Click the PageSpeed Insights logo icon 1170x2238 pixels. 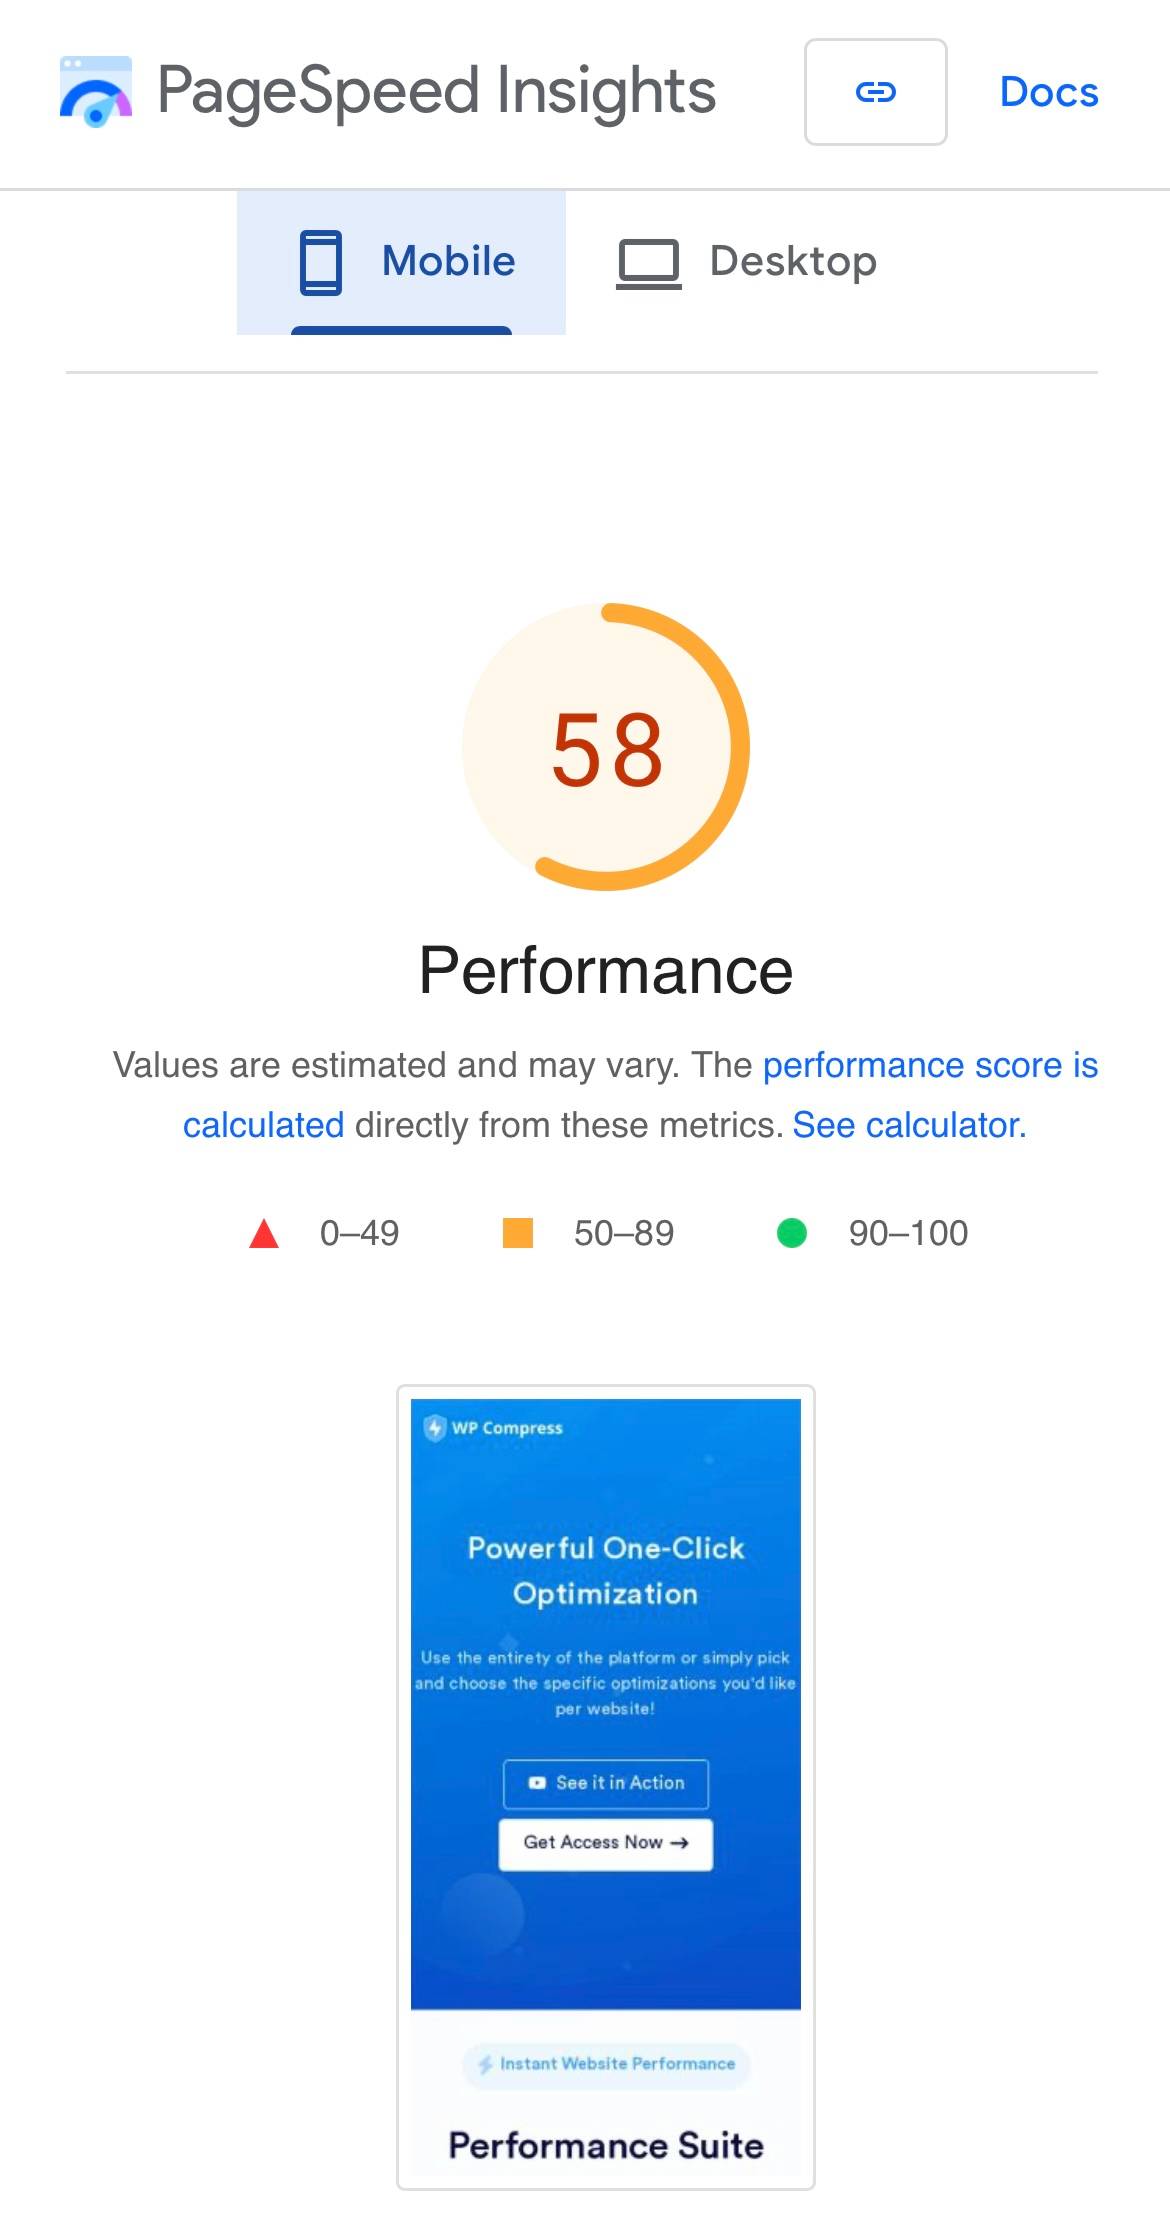[x=96, y=92]
